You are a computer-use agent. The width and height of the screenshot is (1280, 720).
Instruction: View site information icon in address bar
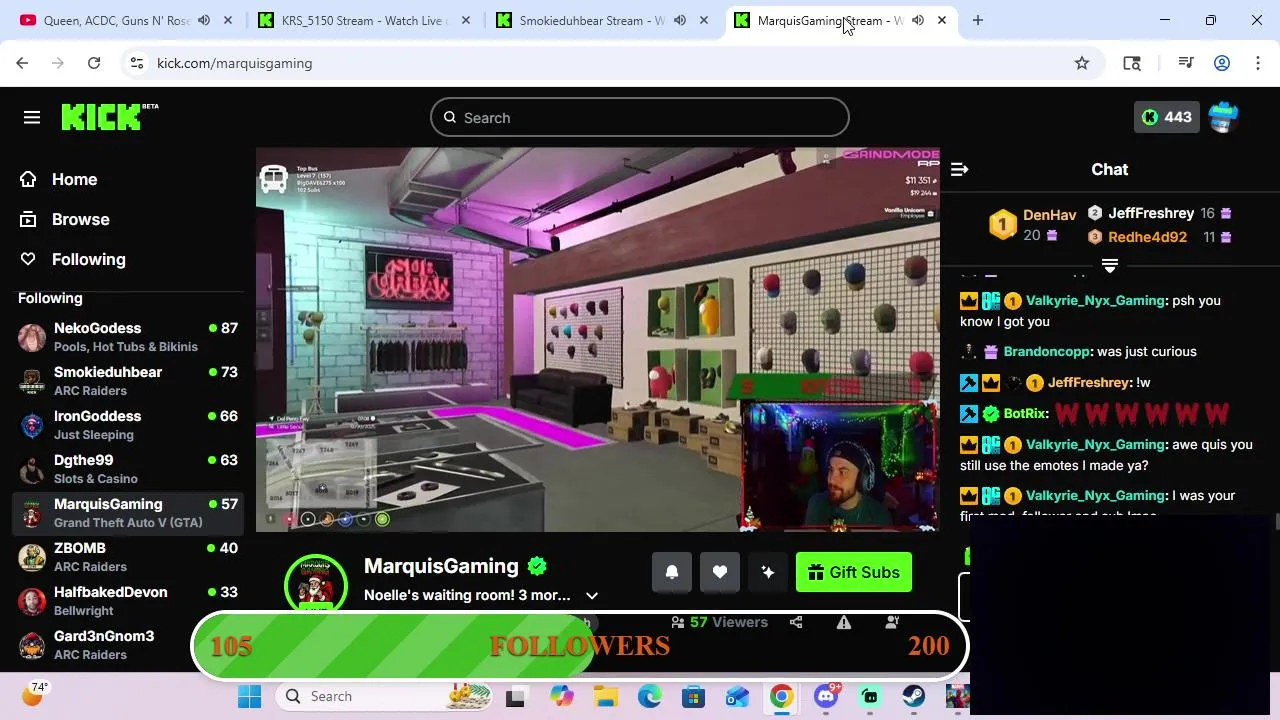coord(137,63)
